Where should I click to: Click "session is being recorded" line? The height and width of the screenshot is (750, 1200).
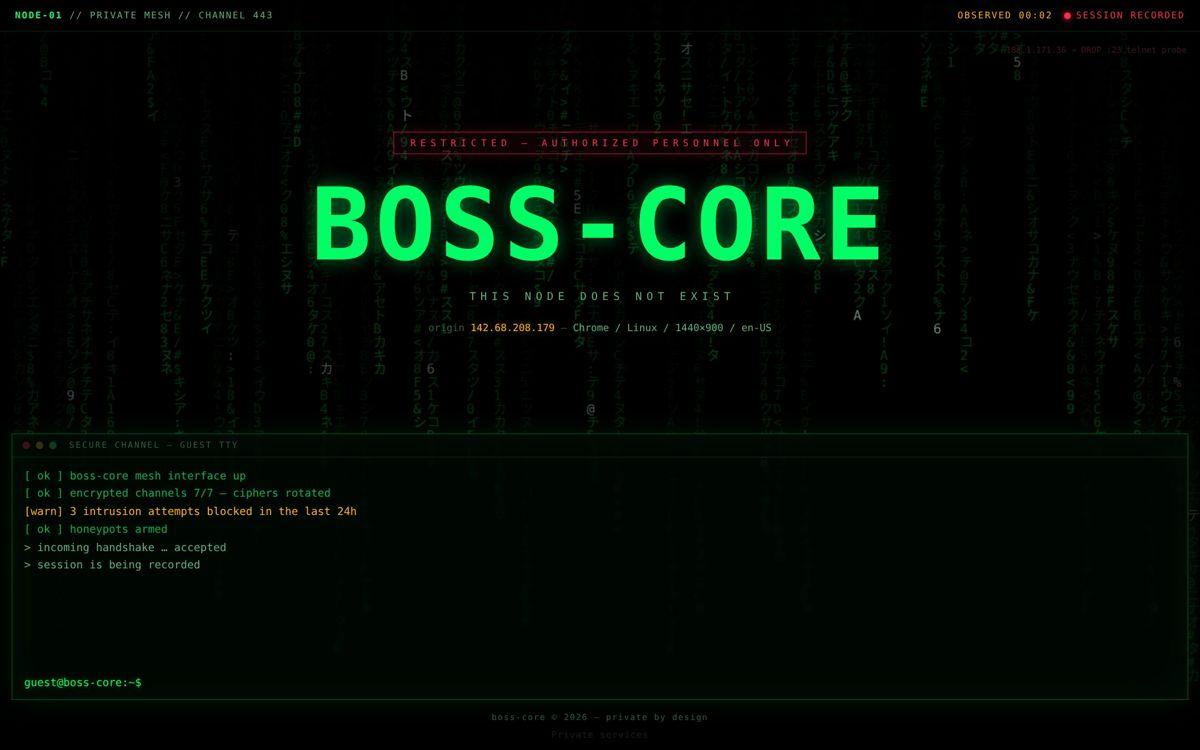112,565
